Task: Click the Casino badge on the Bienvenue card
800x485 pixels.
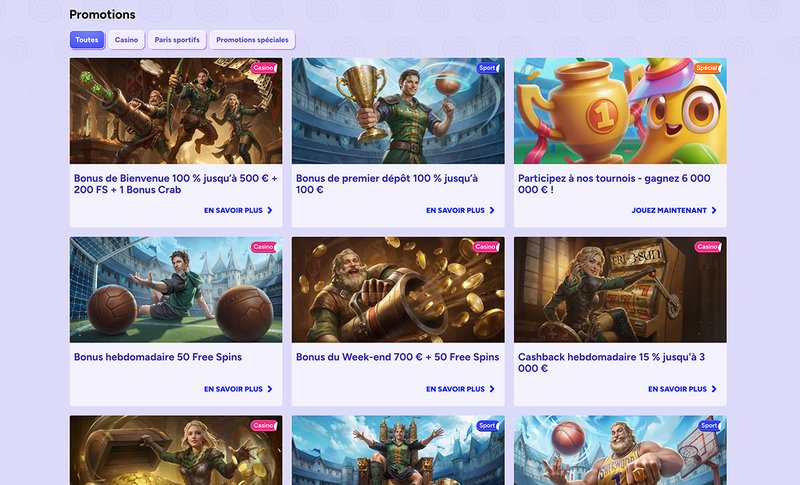Action: pos(263,68)
